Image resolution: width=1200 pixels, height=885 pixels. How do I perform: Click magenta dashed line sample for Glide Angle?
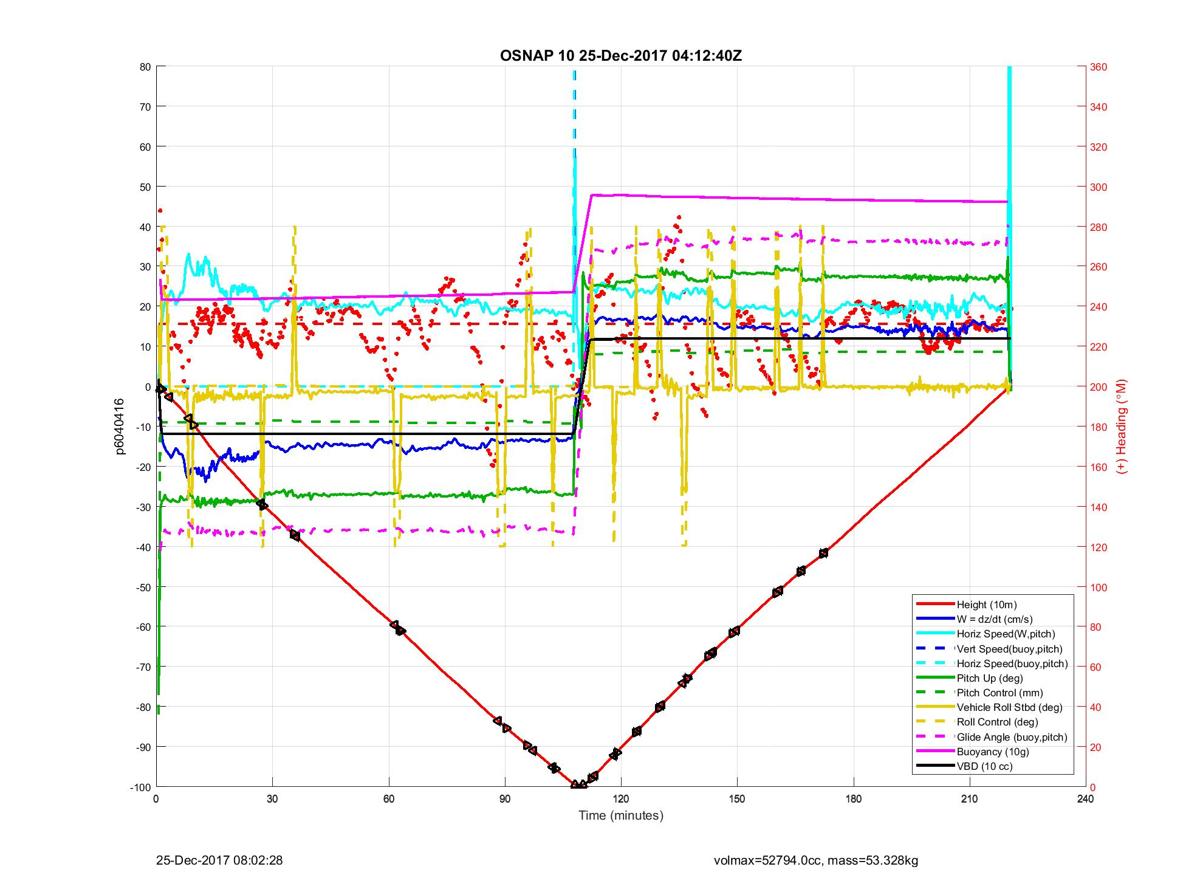934,737
